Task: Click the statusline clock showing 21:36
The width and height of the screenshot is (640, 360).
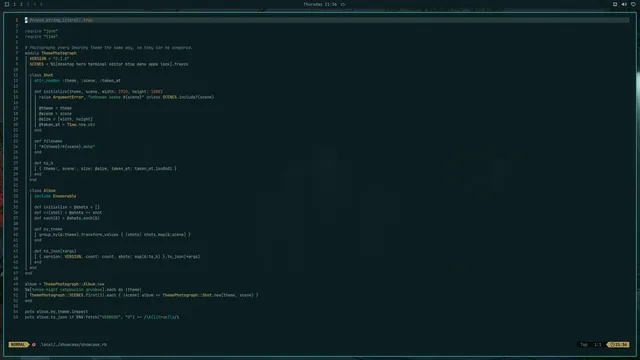Action: 619,344
